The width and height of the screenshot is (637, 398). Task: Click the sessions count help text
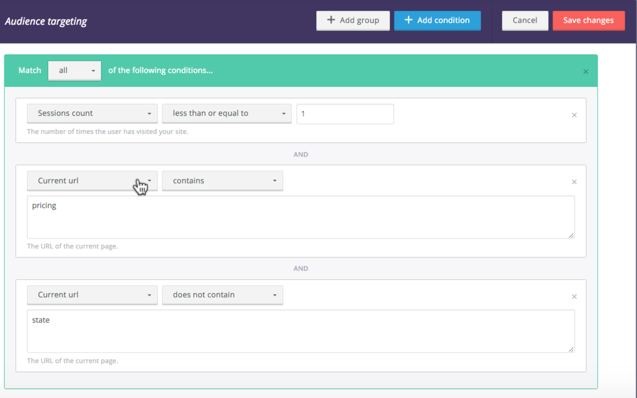[x=108, y=132]
